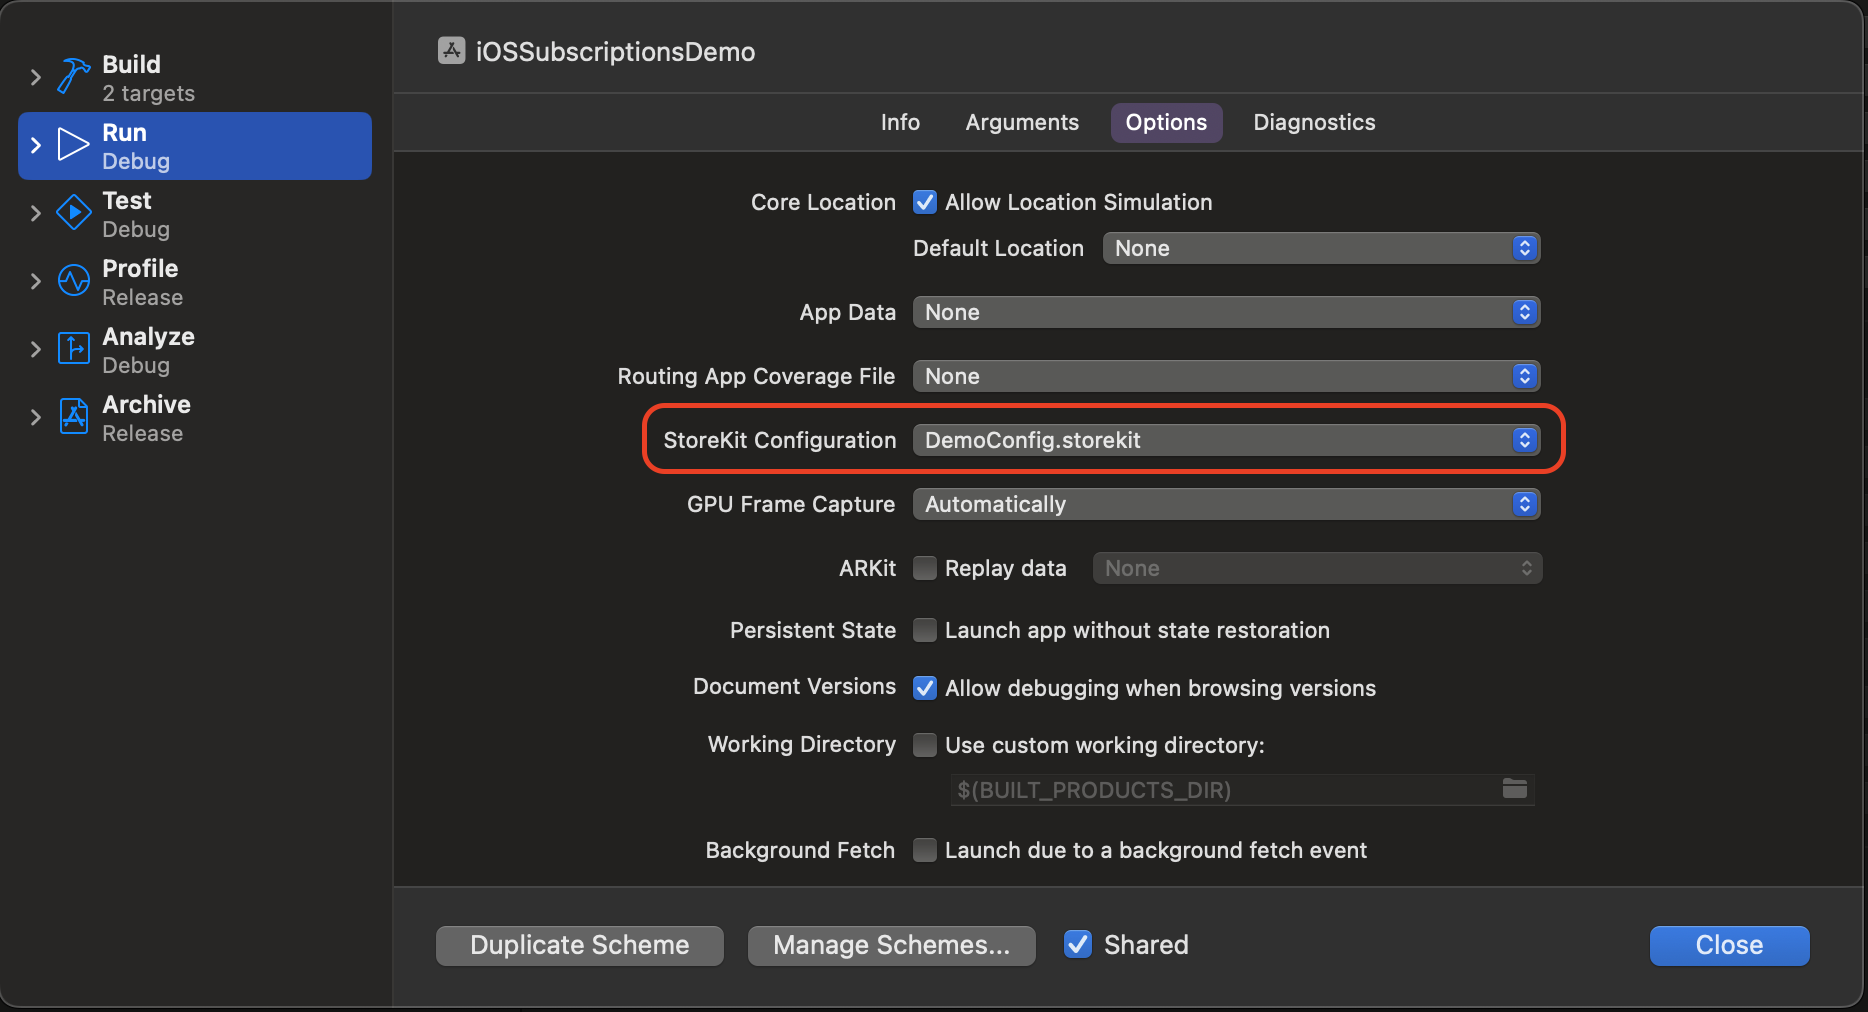Click the working directory folder icon
Image resolution: width=1868 pixels, height=1012 pixels.
pyautogui.click(x=1514, y=789)
